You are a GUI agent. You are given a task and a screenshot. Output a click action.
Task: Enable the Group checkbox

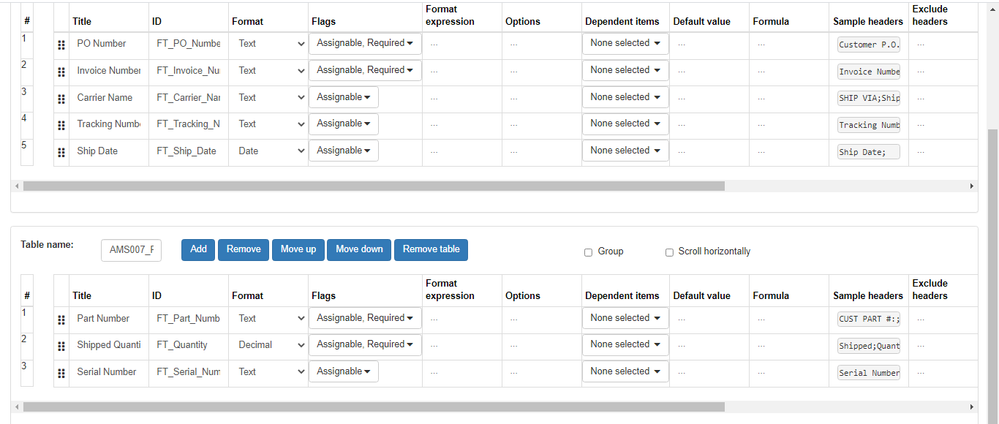(588, 252)
